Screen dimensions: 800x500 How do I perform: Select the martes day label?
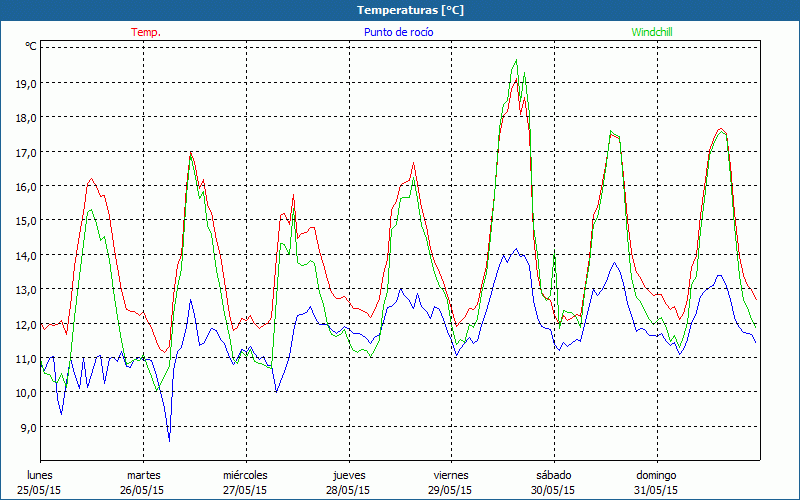[x=143, y=475]
